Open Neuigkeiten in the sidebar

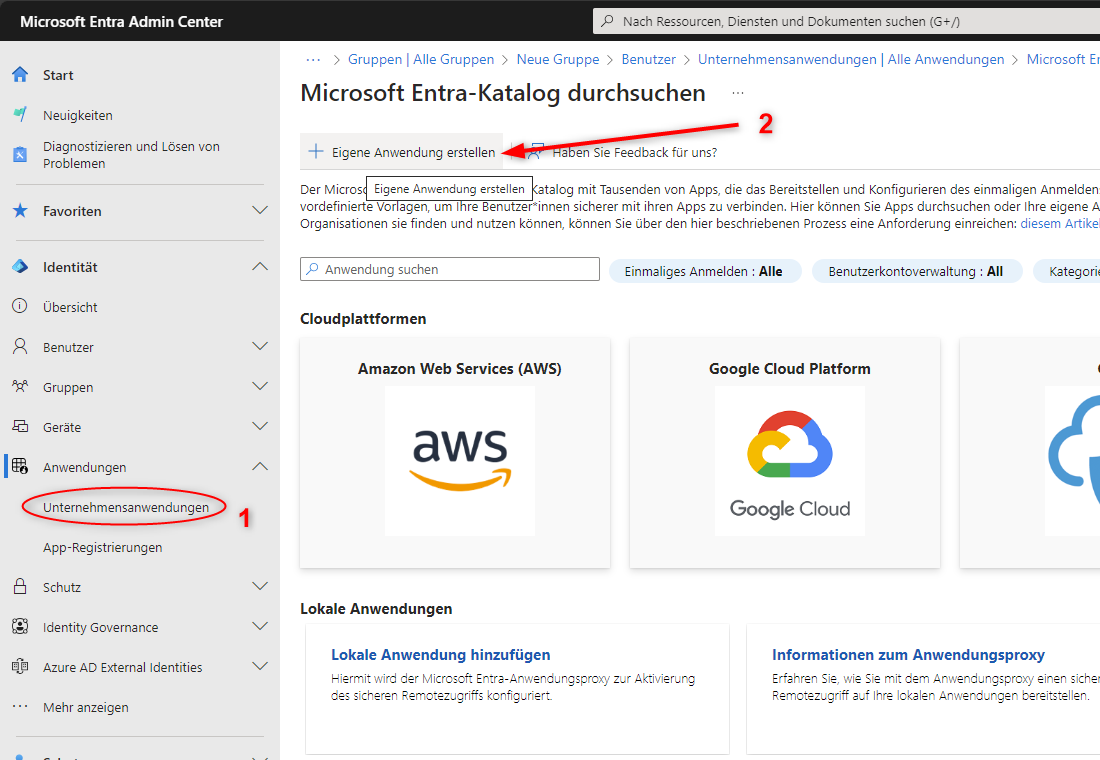click(x=78, y=115)
